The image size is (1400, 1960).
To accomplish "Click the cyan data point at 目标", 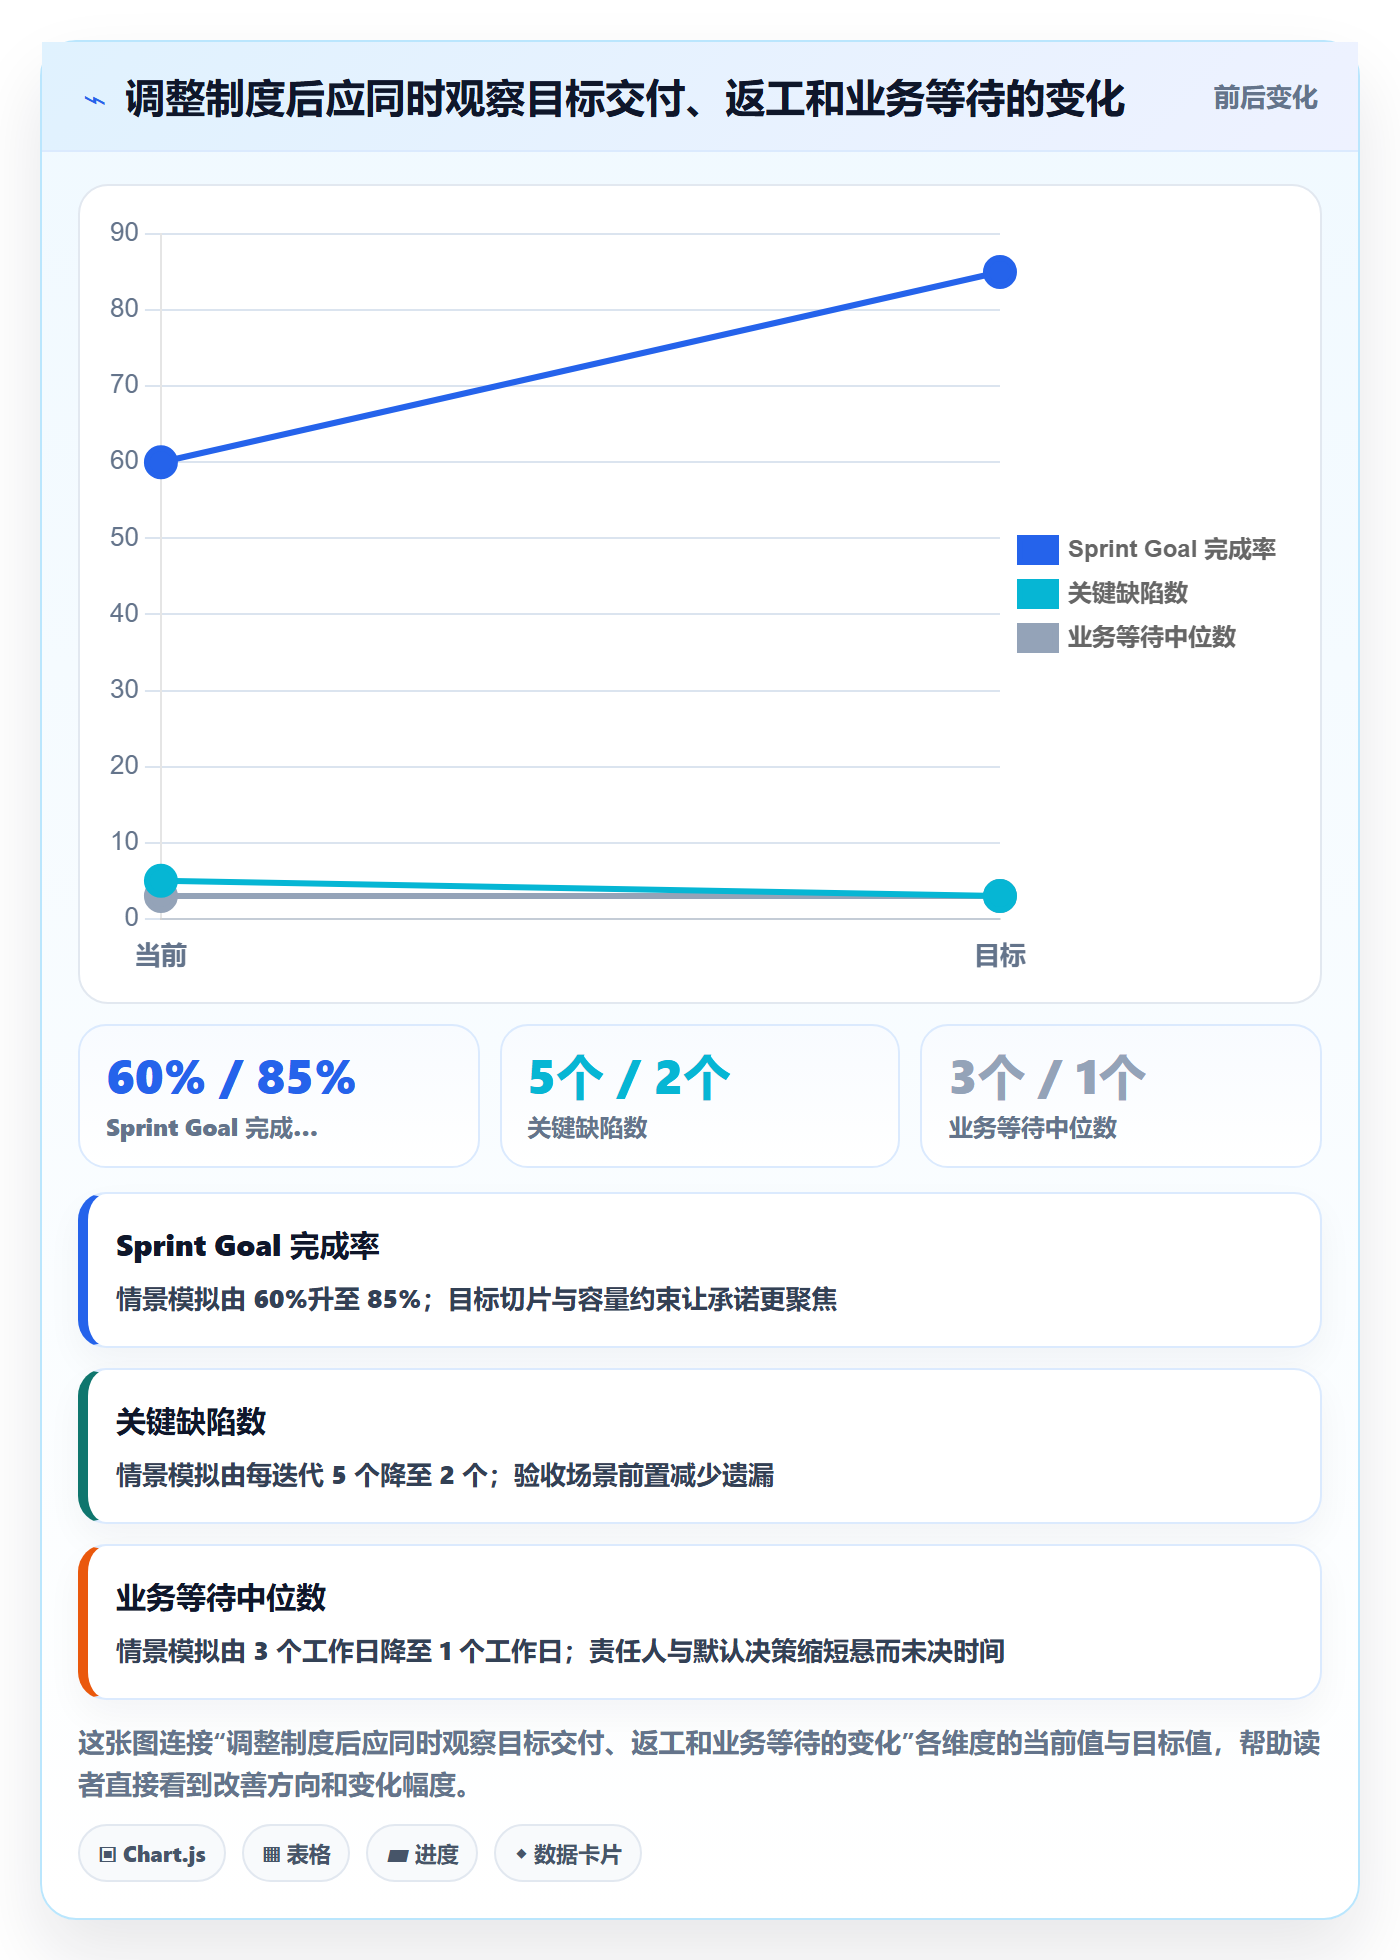I will pyautogui.click(x=1000, y=896).
